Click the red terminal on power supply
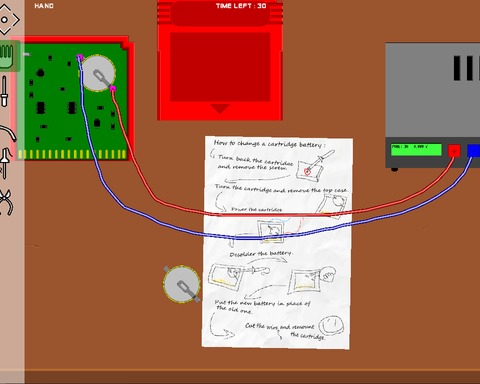This screenshot has height=384, width=480. 454,151
